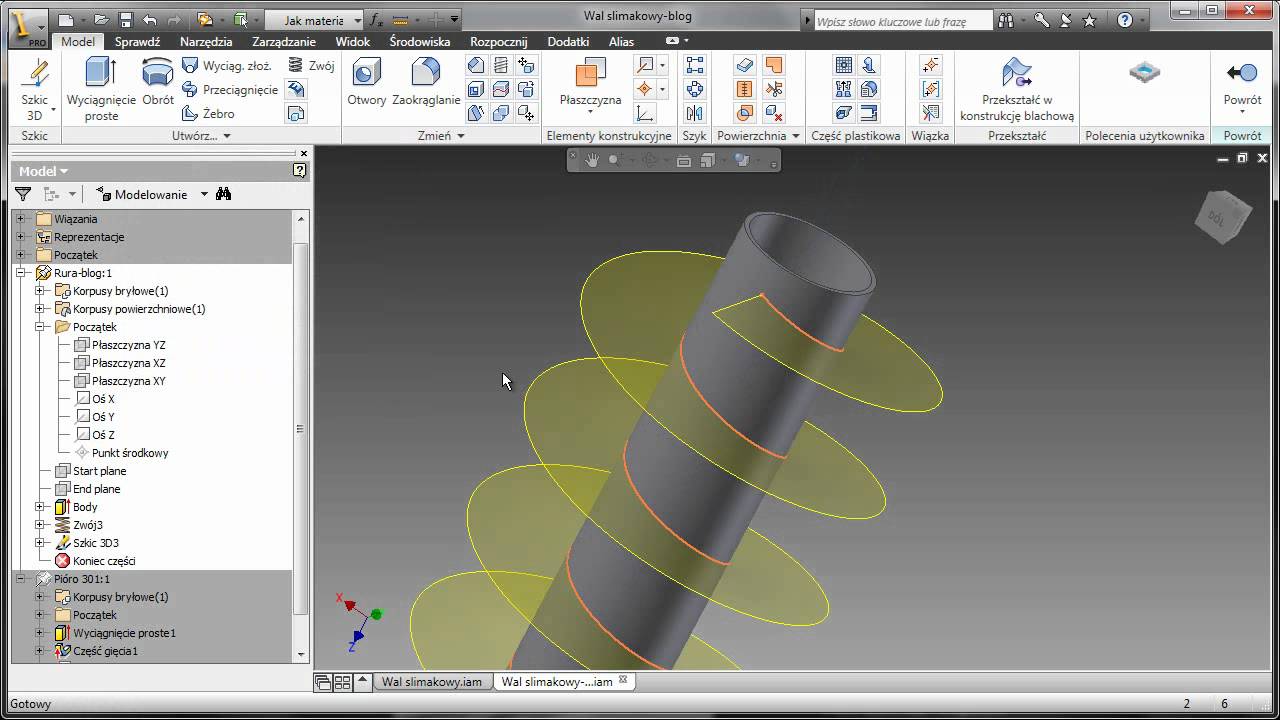Collapse the Początek folder under Rura-blog:1

(x=41, y=327)
